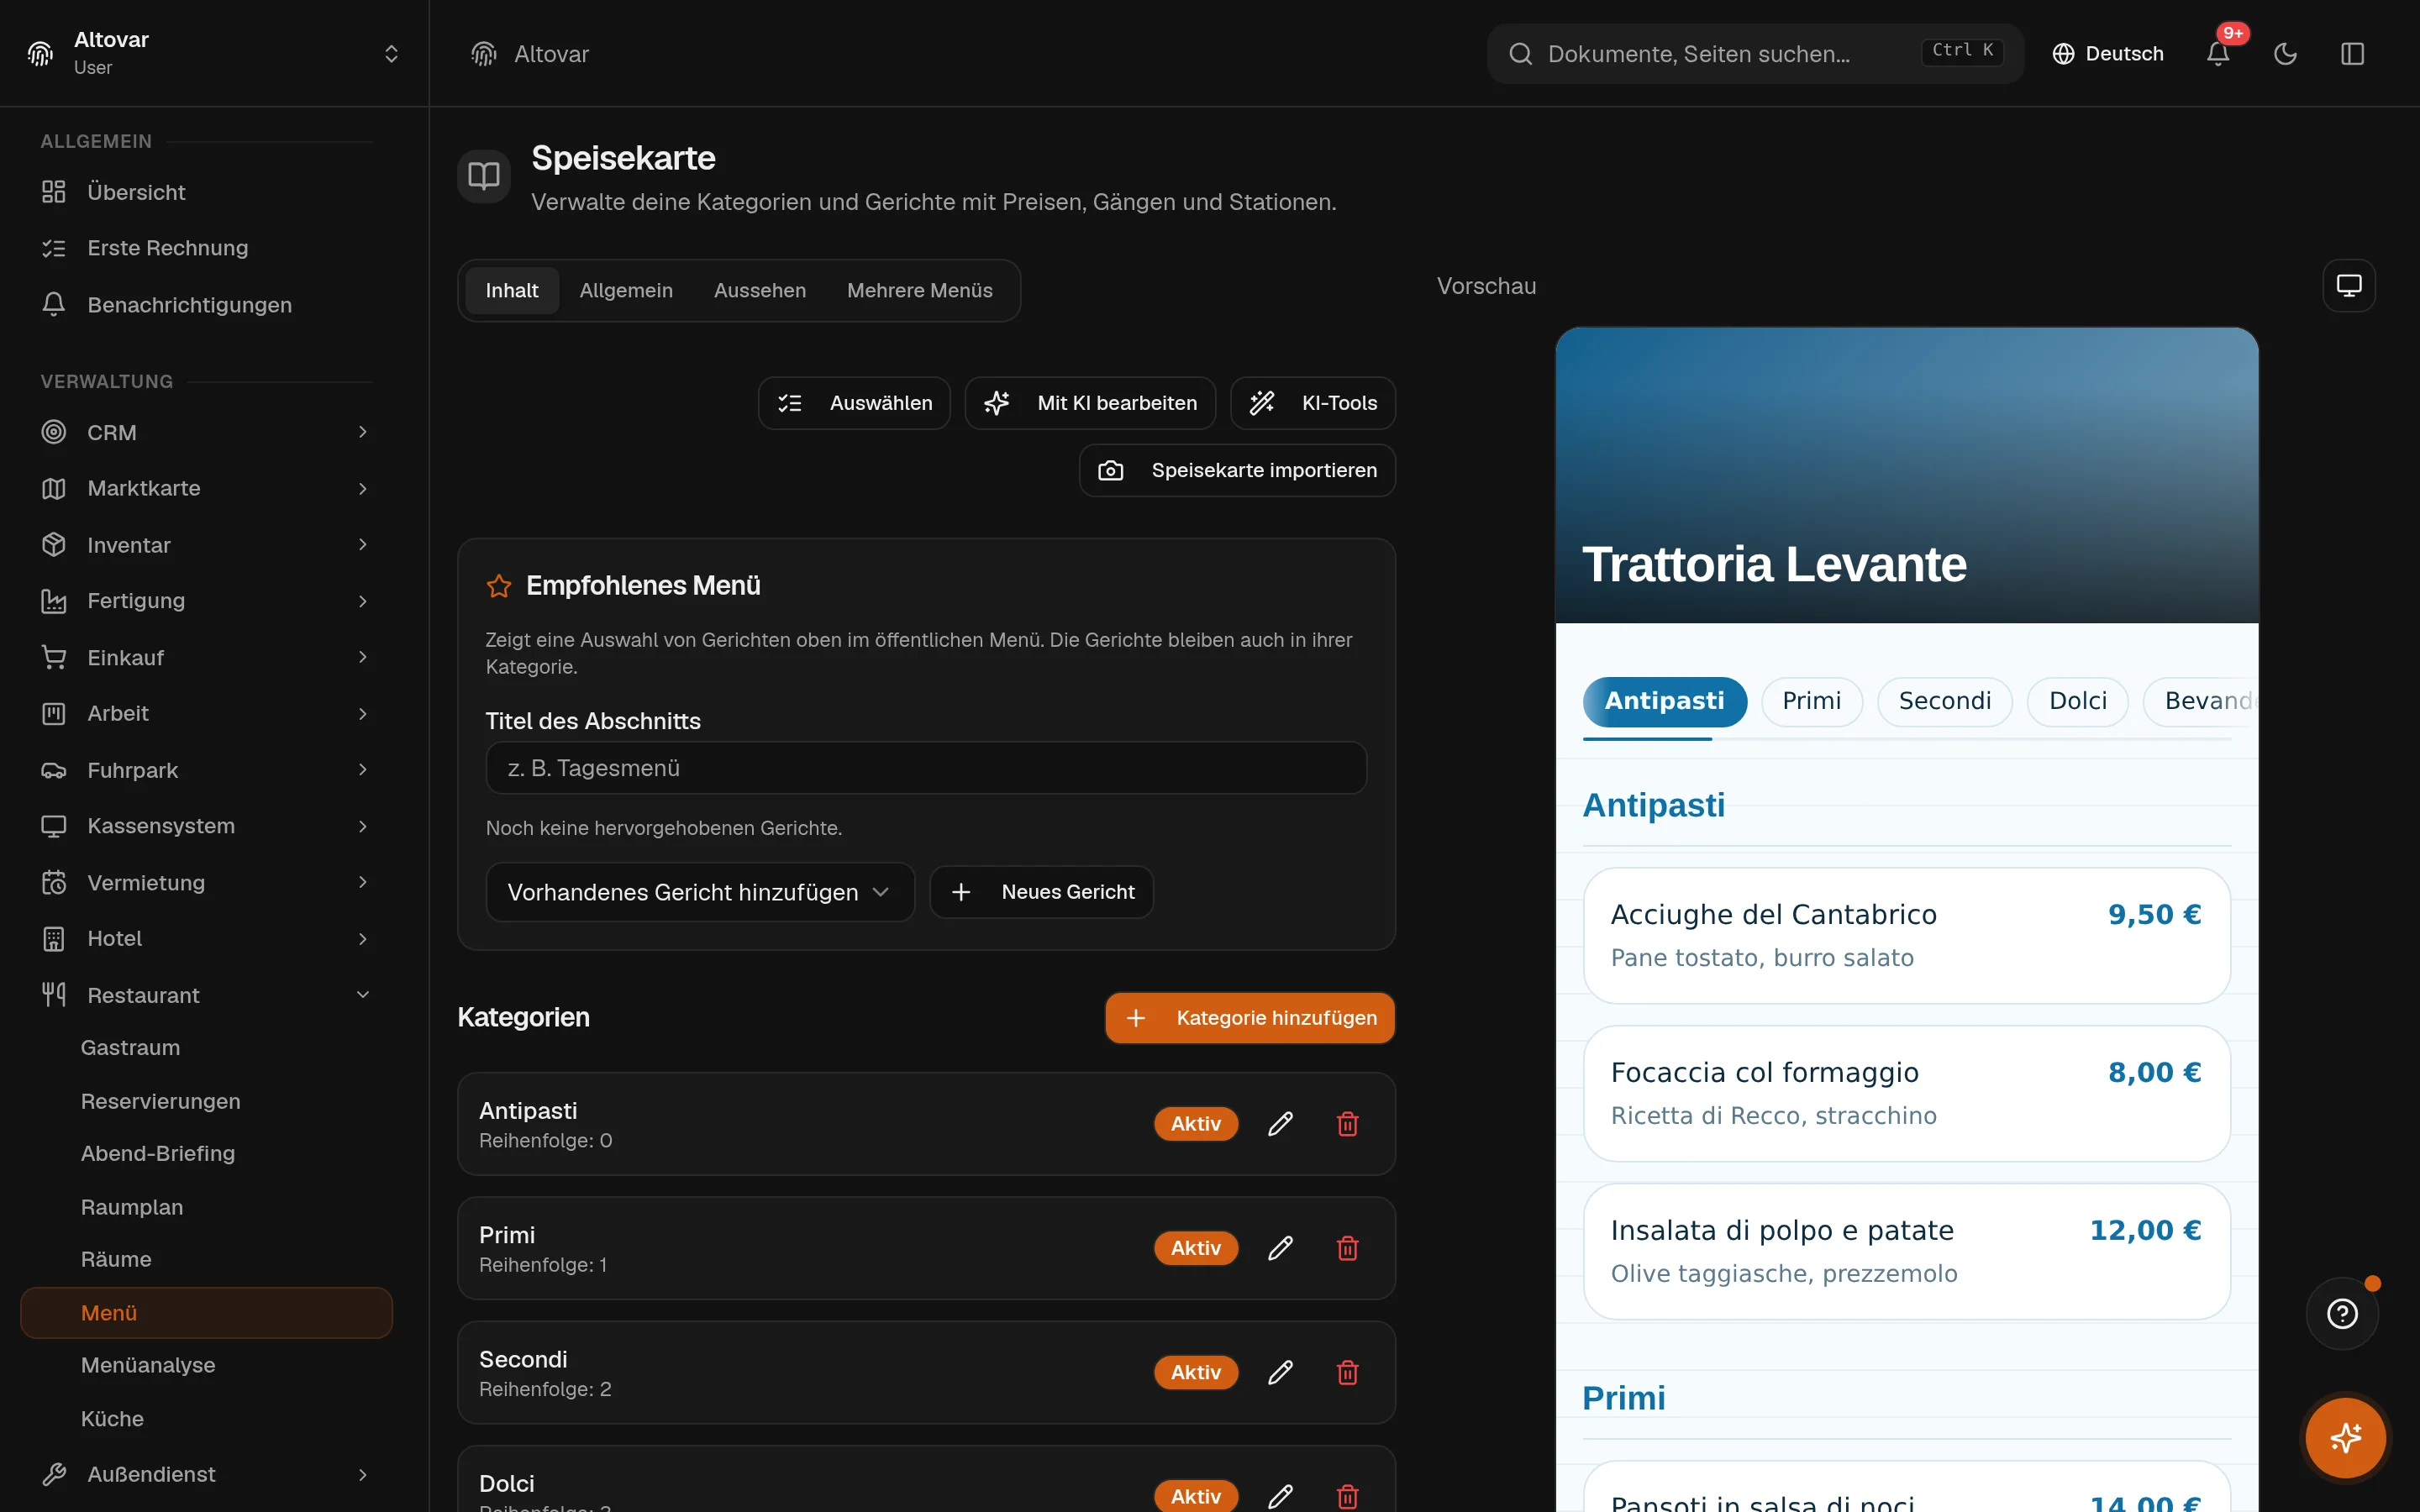Click the Auswählen button
Viewport: 2420px width, 1512px height.
854,403
